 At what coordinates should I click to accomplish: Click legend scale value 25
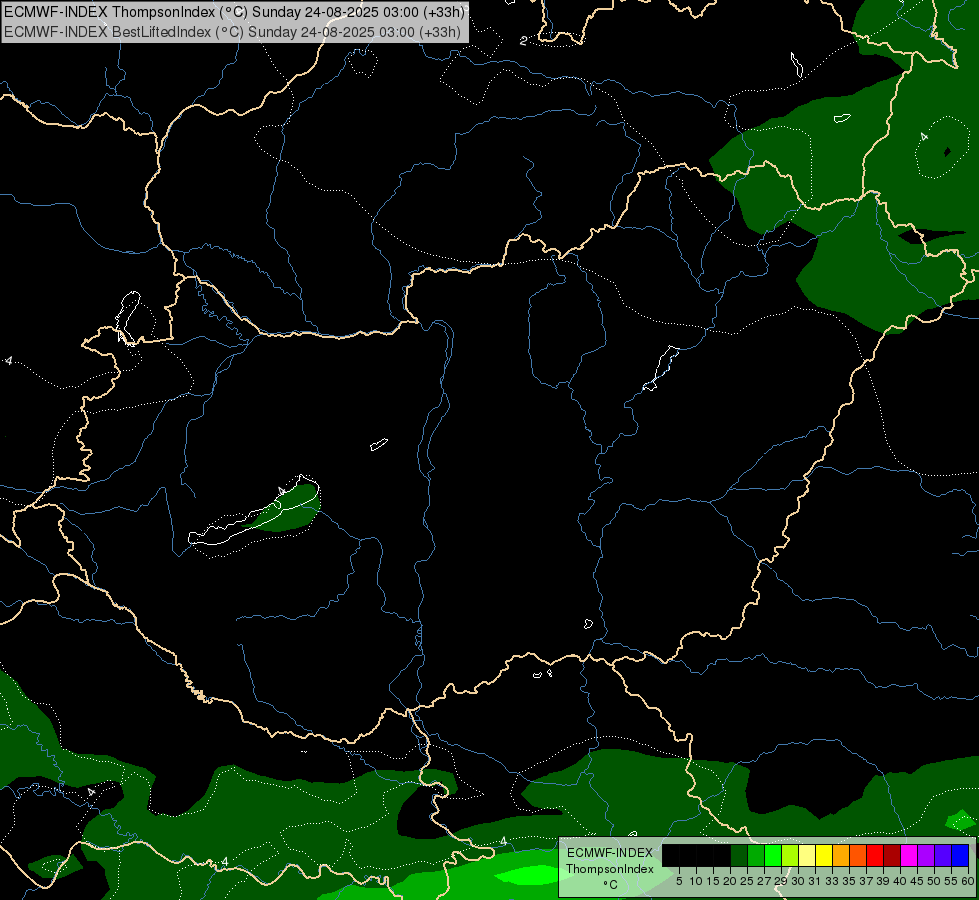pyautogui.click(x=747, y=881)
